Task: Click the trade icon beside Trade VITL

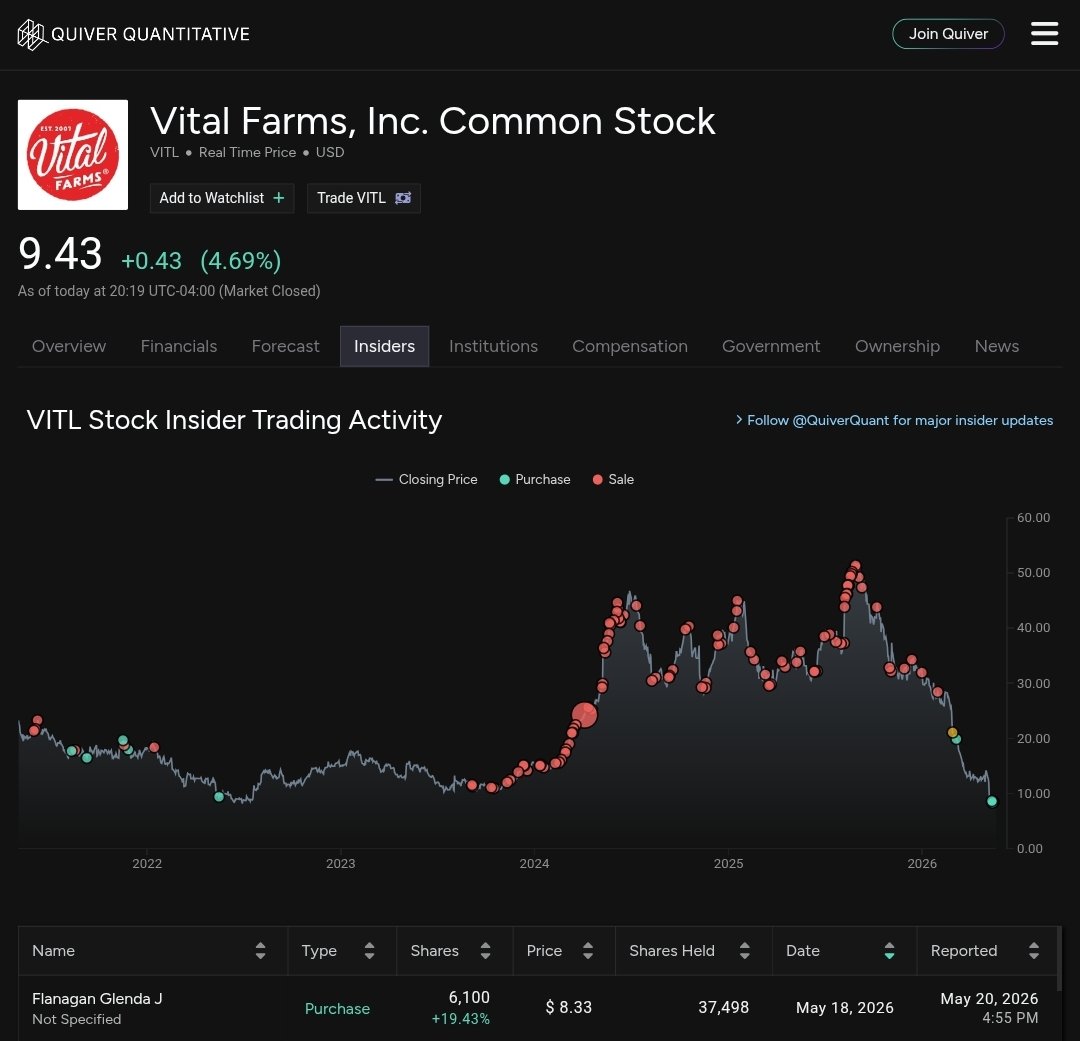Action: pos(403,198)
